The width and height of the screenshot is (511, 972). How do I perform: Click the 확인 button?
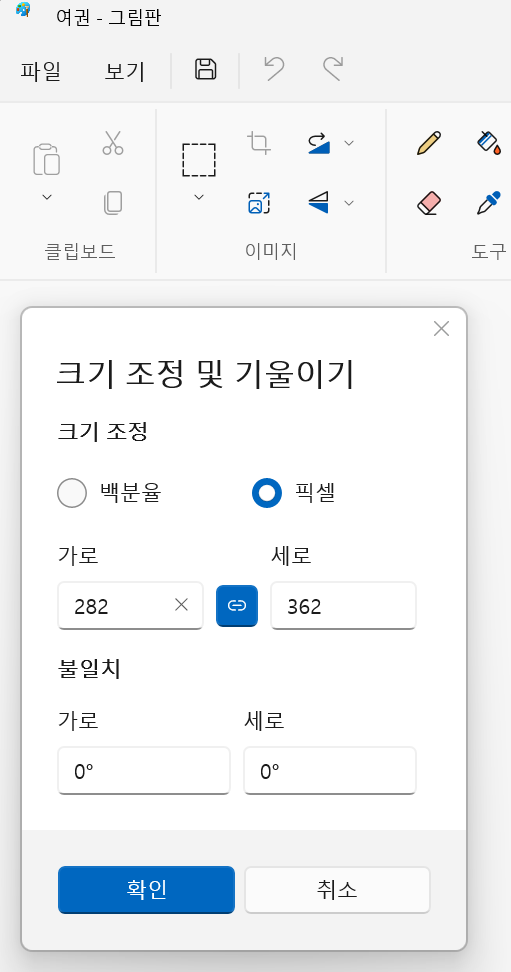(x=146, y=890)
